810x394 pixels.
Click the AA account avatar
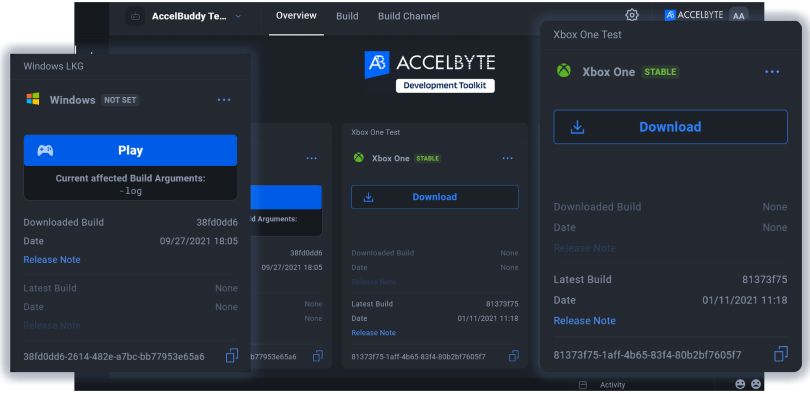739,15
